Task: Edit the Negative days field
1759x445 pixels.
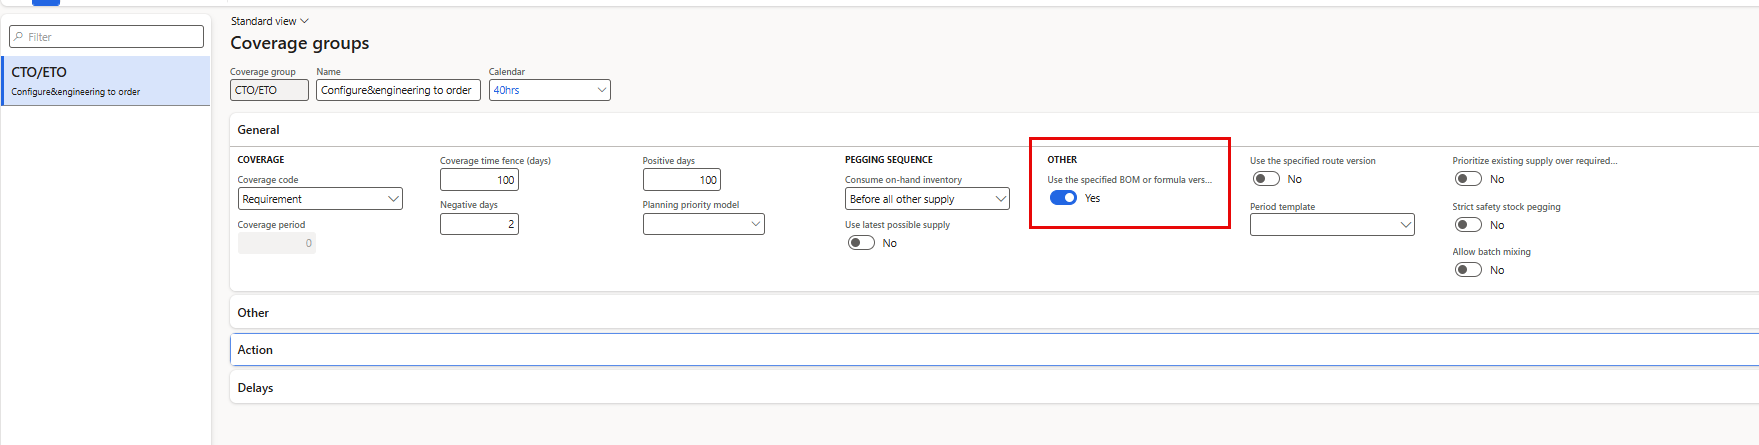Action: tap(479, 224)
